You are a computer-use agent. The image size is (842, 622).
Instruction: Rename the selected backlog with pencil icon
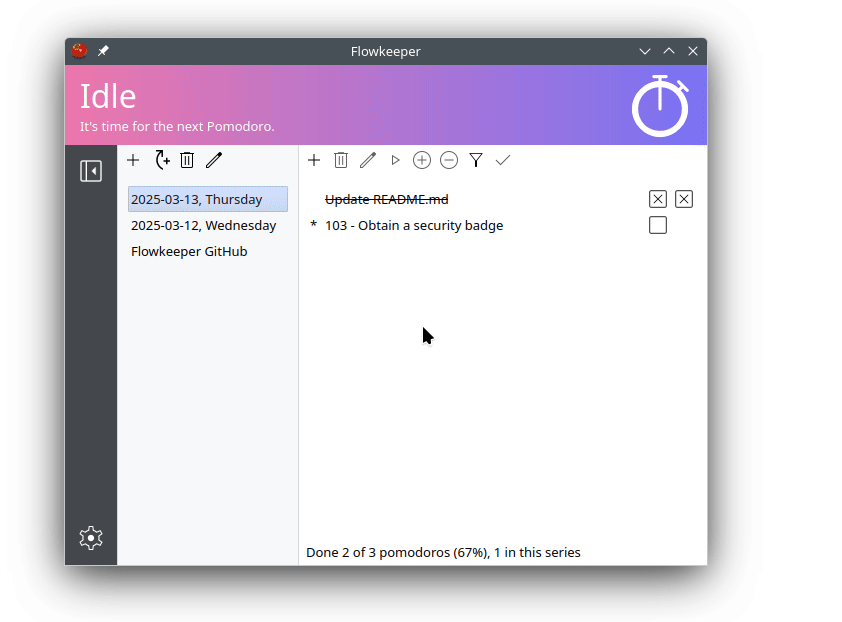pyautogui.click(x=214, y=160)
